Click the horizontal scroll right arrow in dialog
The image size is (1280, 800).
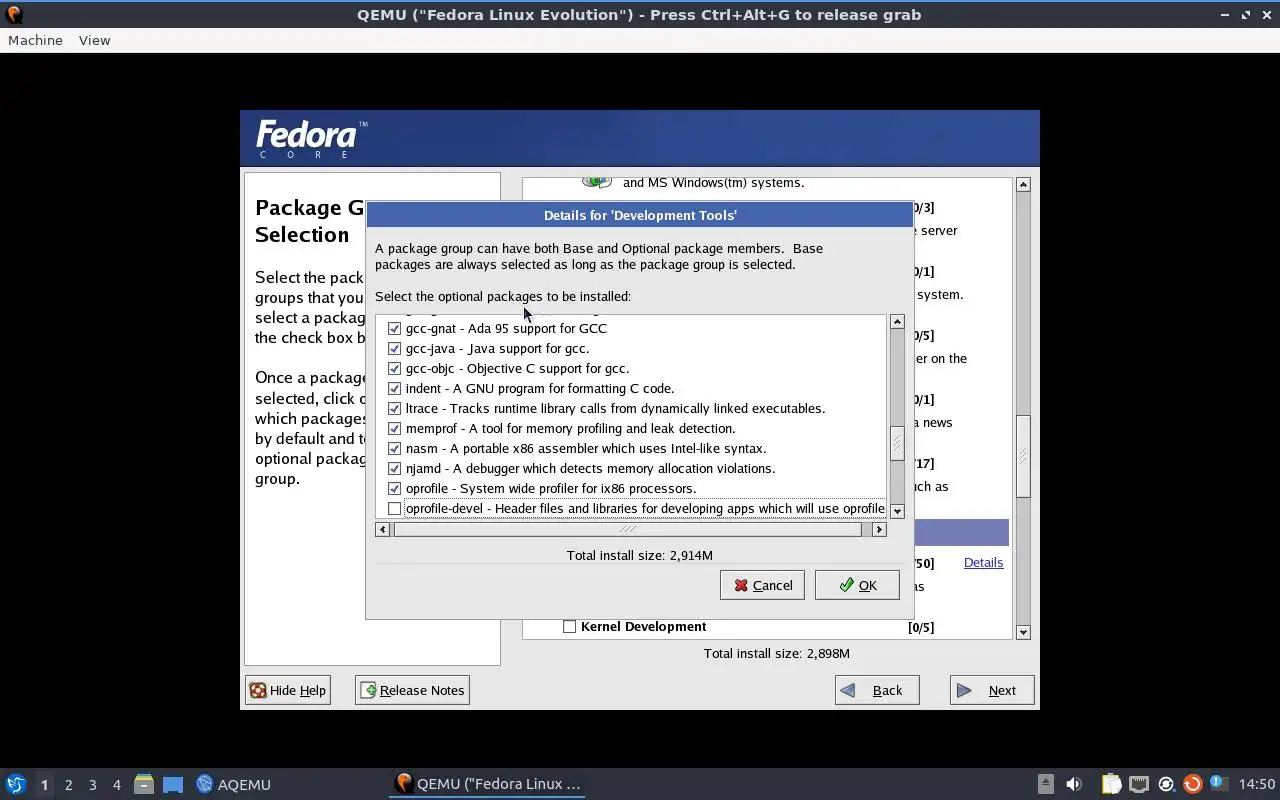pos(879,529)
